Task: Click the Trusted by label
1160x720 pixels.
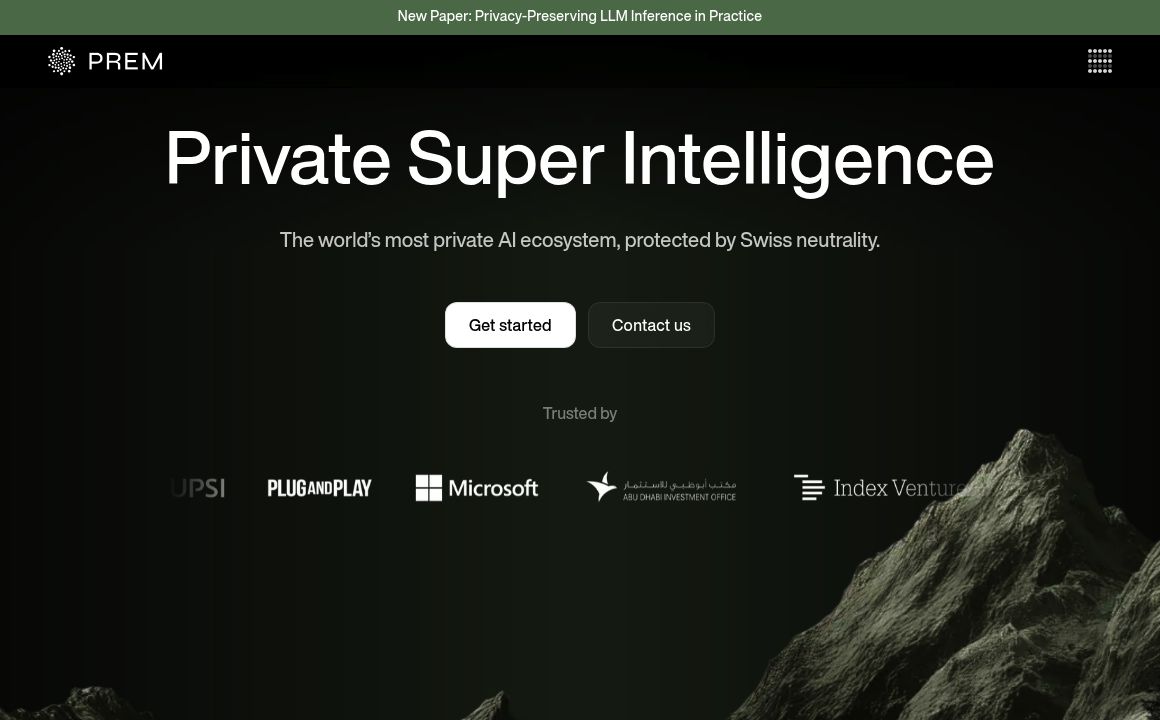Action: (x=579, y=413)
